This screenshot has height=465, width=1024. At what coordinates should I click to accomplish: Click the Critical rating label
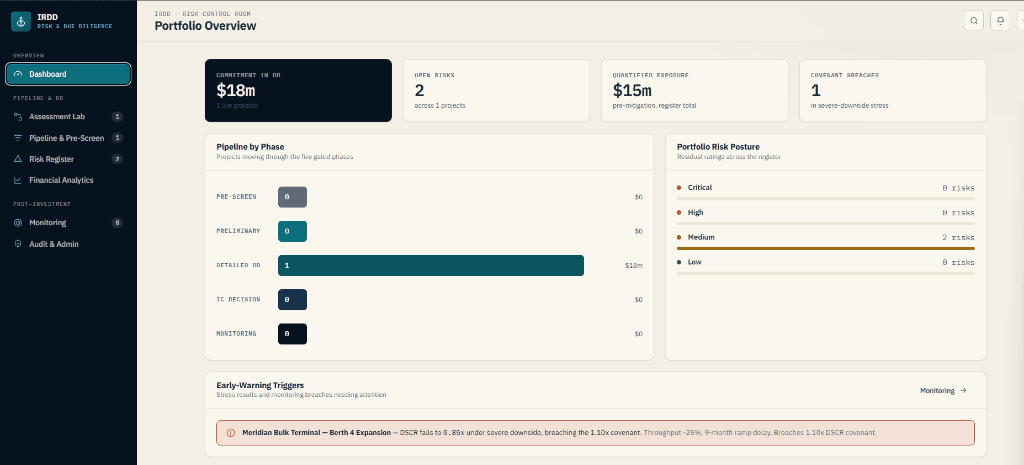click(699, 187)
